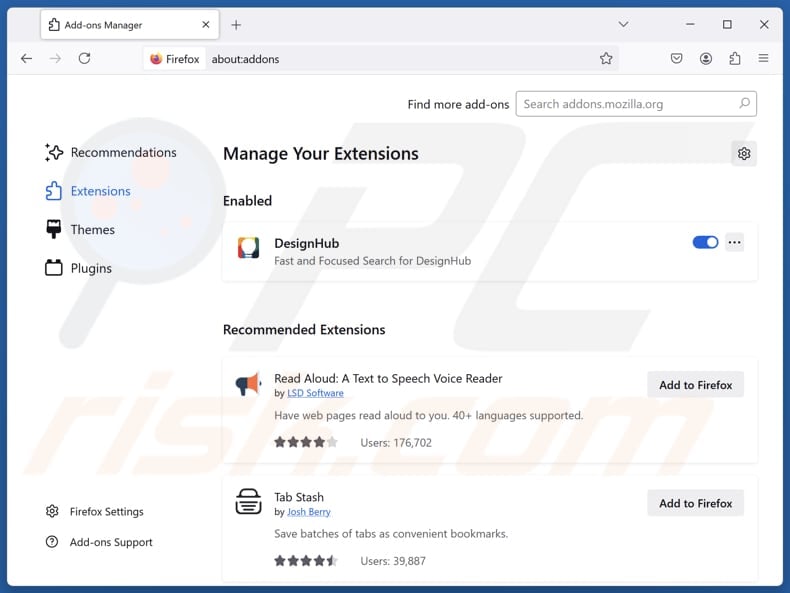Screen dimensions: 790x593
Task: Open a new tab with plus icon
Action: (x=236, y=25)
